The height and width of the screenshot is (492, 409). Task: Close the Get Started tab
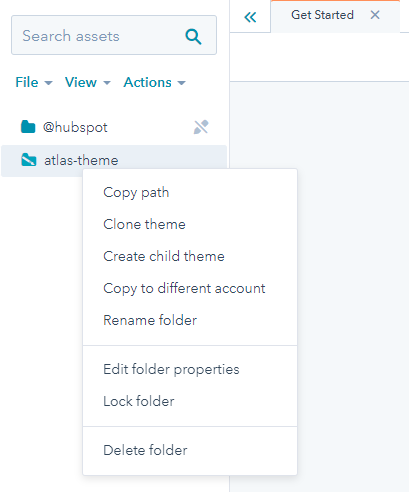click(x=375, y=15)
